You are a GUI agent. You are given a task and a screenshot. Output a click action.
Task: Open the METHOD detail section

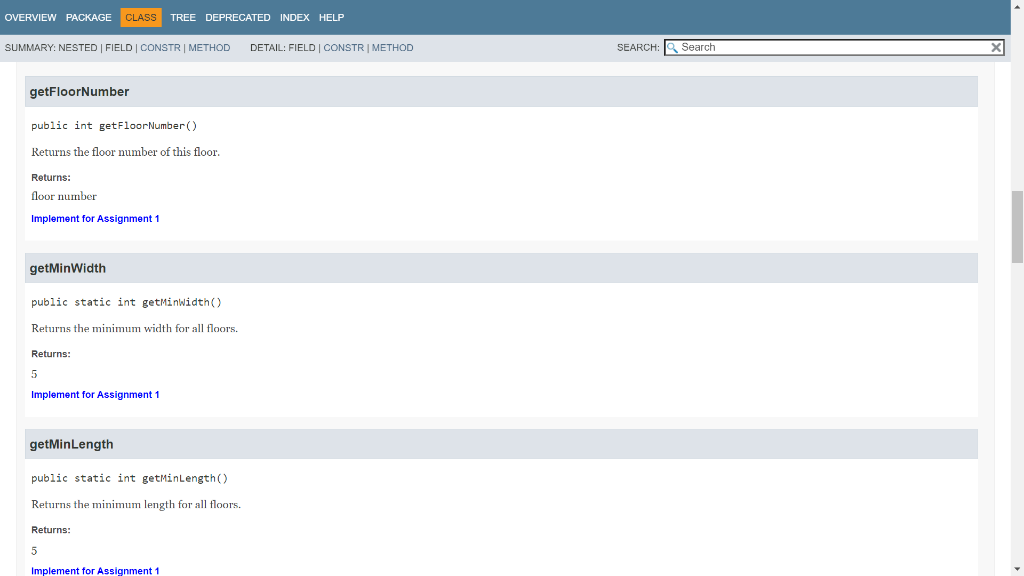click(392, 47)
